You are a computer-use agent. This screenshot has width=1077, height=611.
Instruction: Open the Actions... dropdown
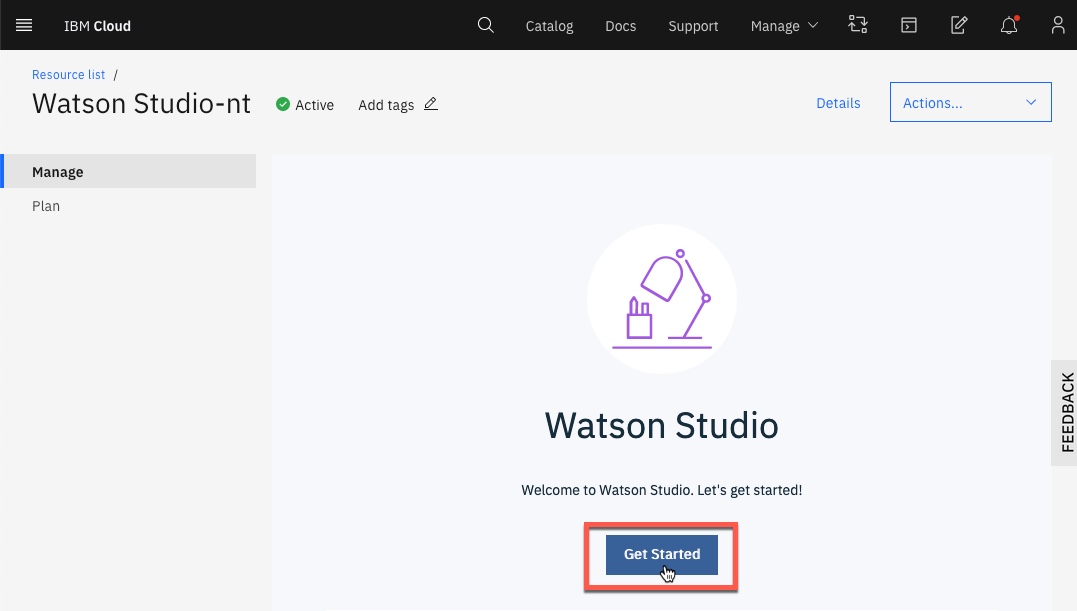coord(970,102)
